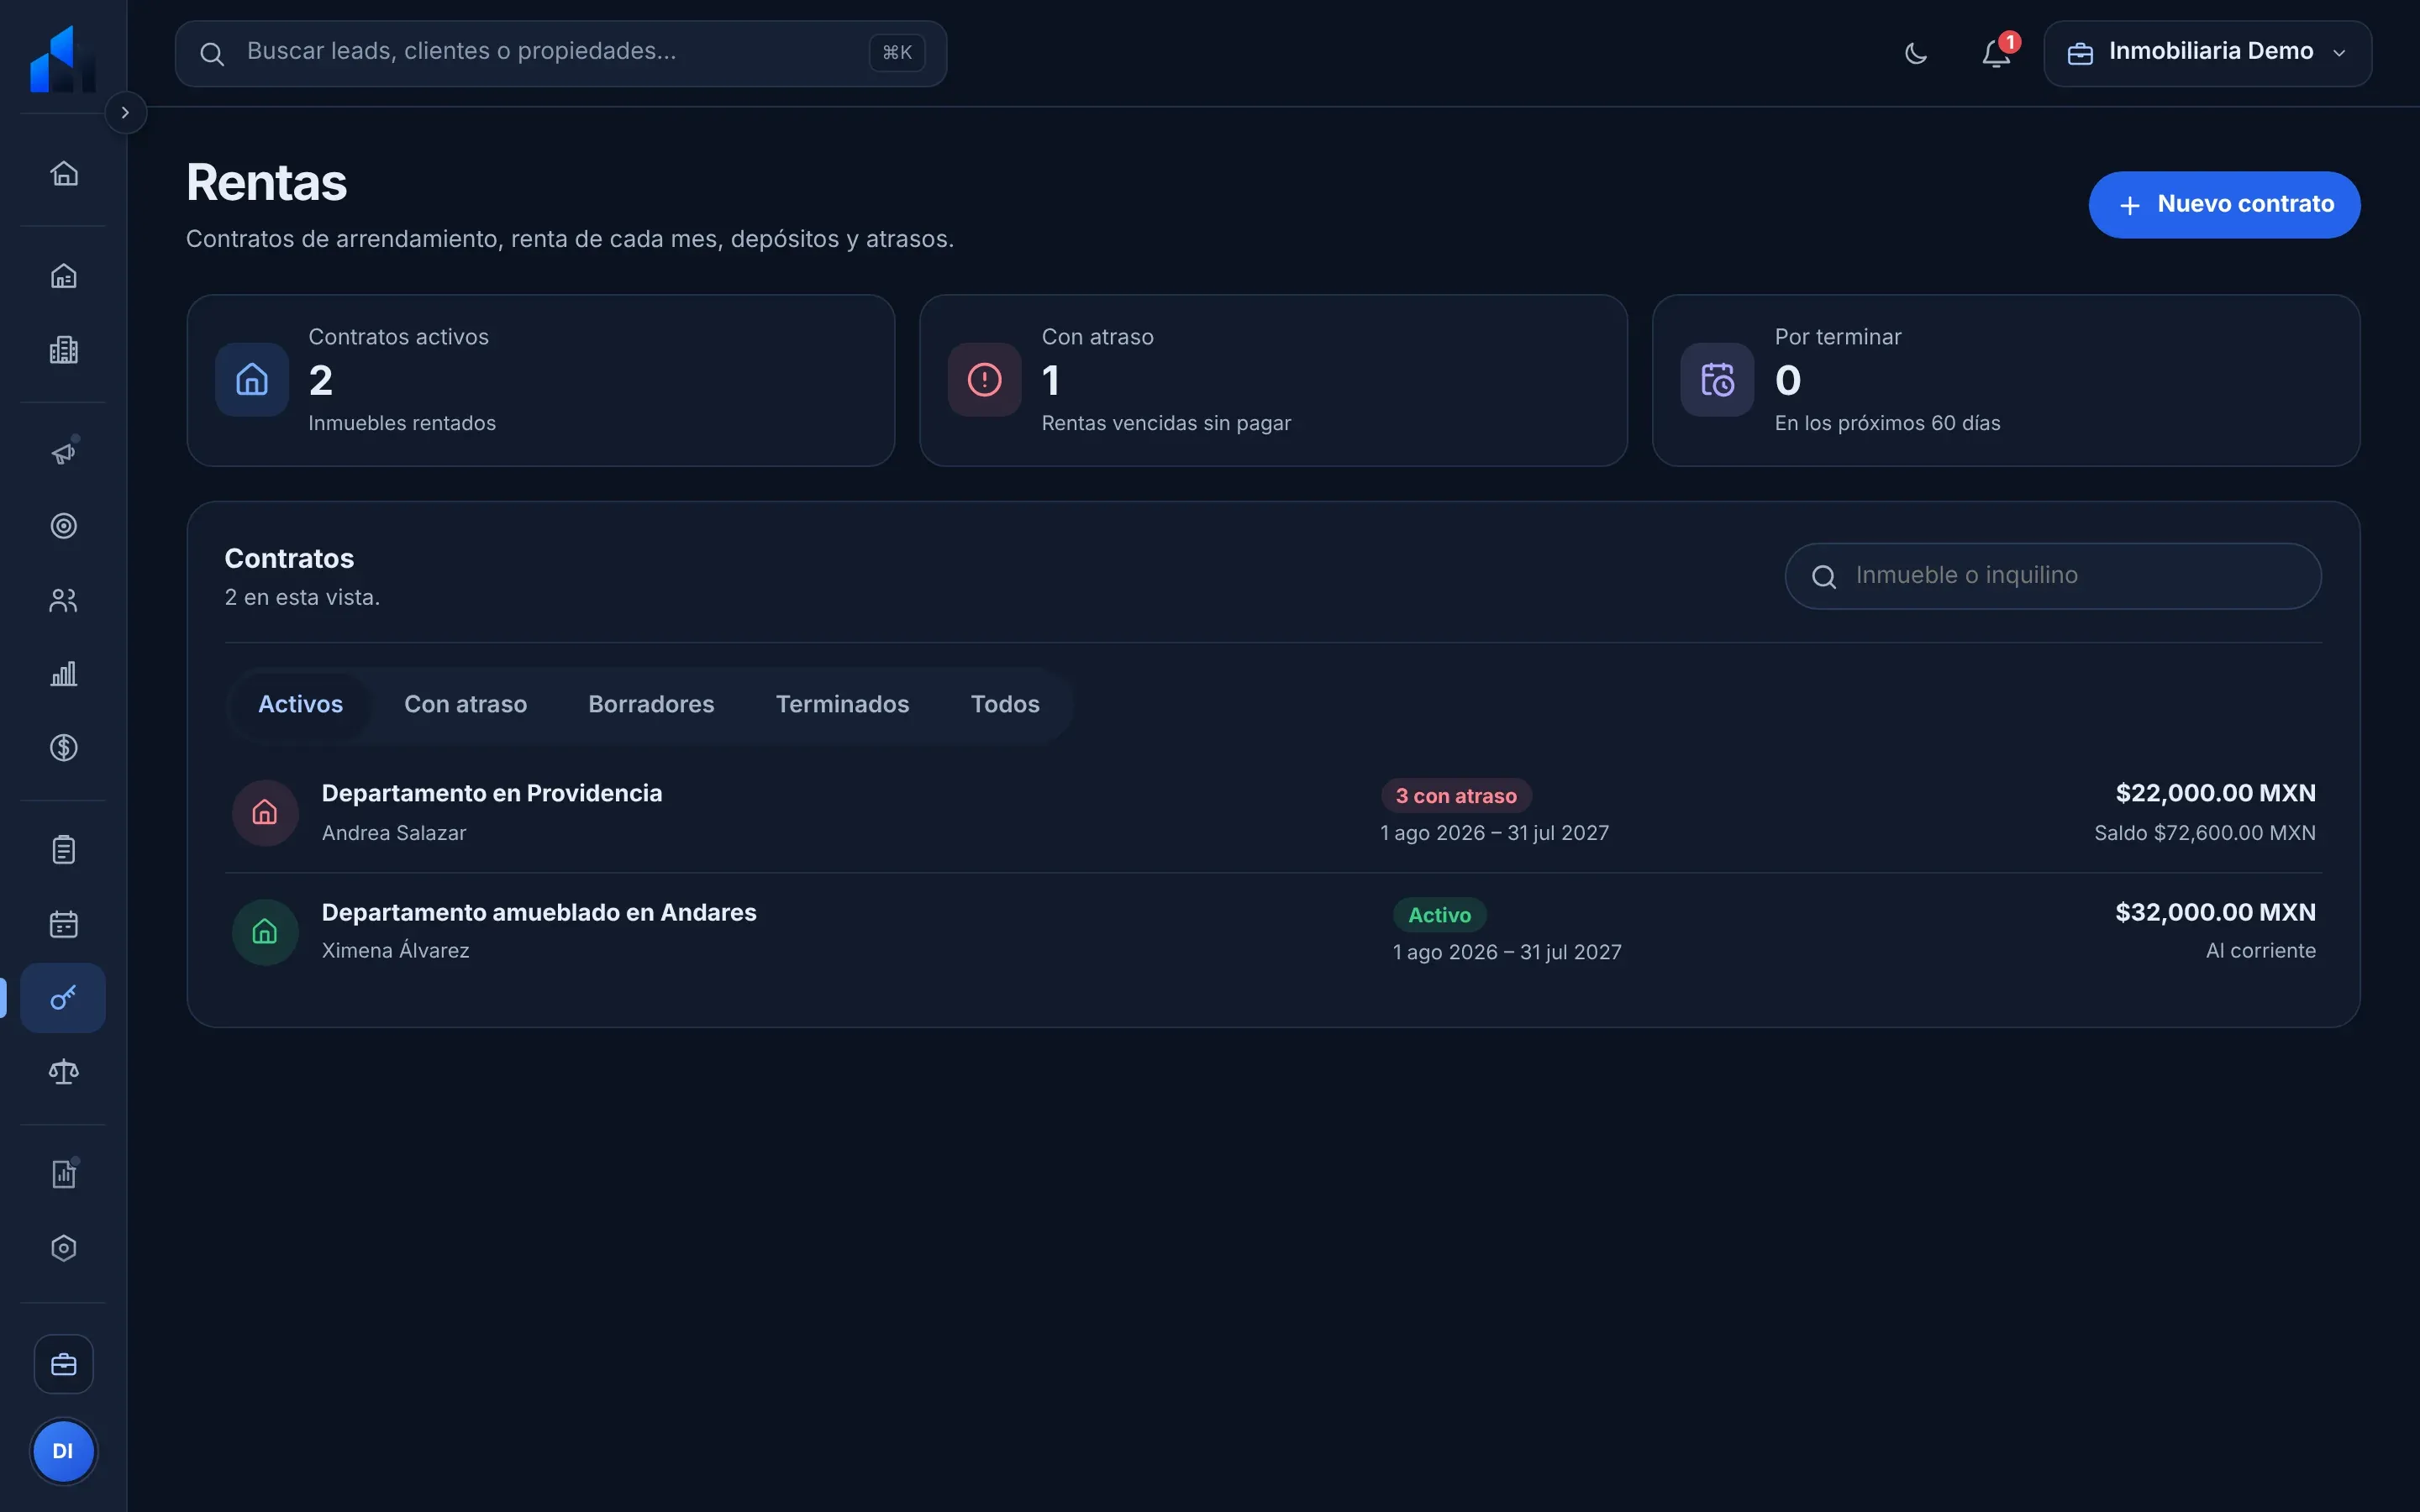Open the hexagon settings sidebar icon
Viewport: 2420px width, 1512px height.
pyautogui.click(x=64, y=1248)
